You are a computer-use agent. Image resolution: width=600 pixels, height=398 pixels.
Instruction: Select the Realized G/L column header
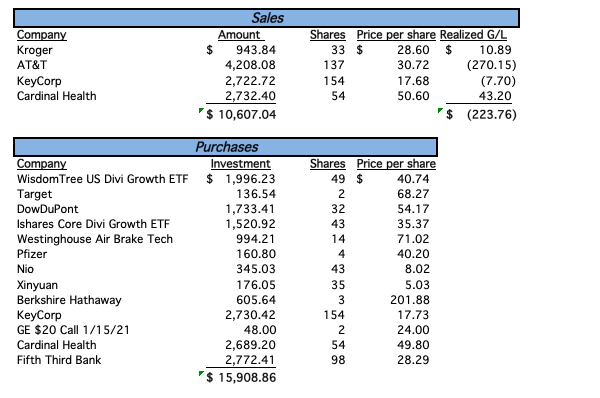click(x=473, y=35)
